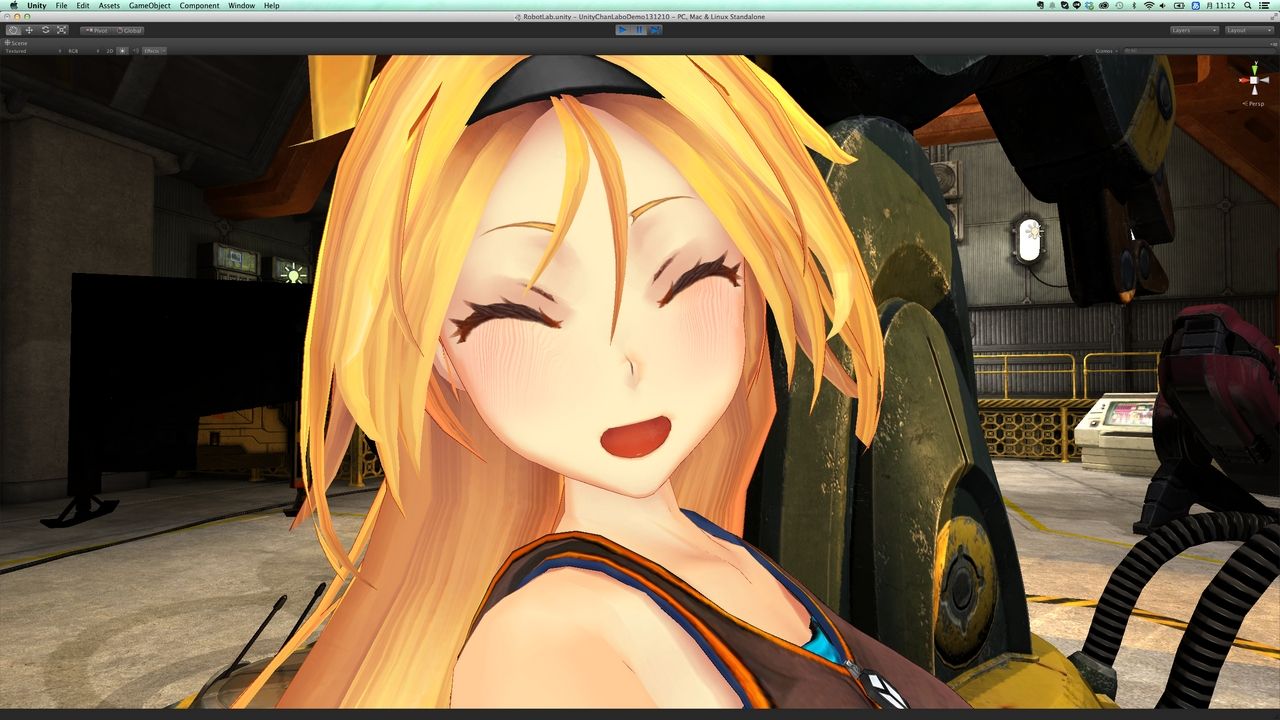Open the Window menu
This screenshot has height=720, width=1280.
point(241,6)
